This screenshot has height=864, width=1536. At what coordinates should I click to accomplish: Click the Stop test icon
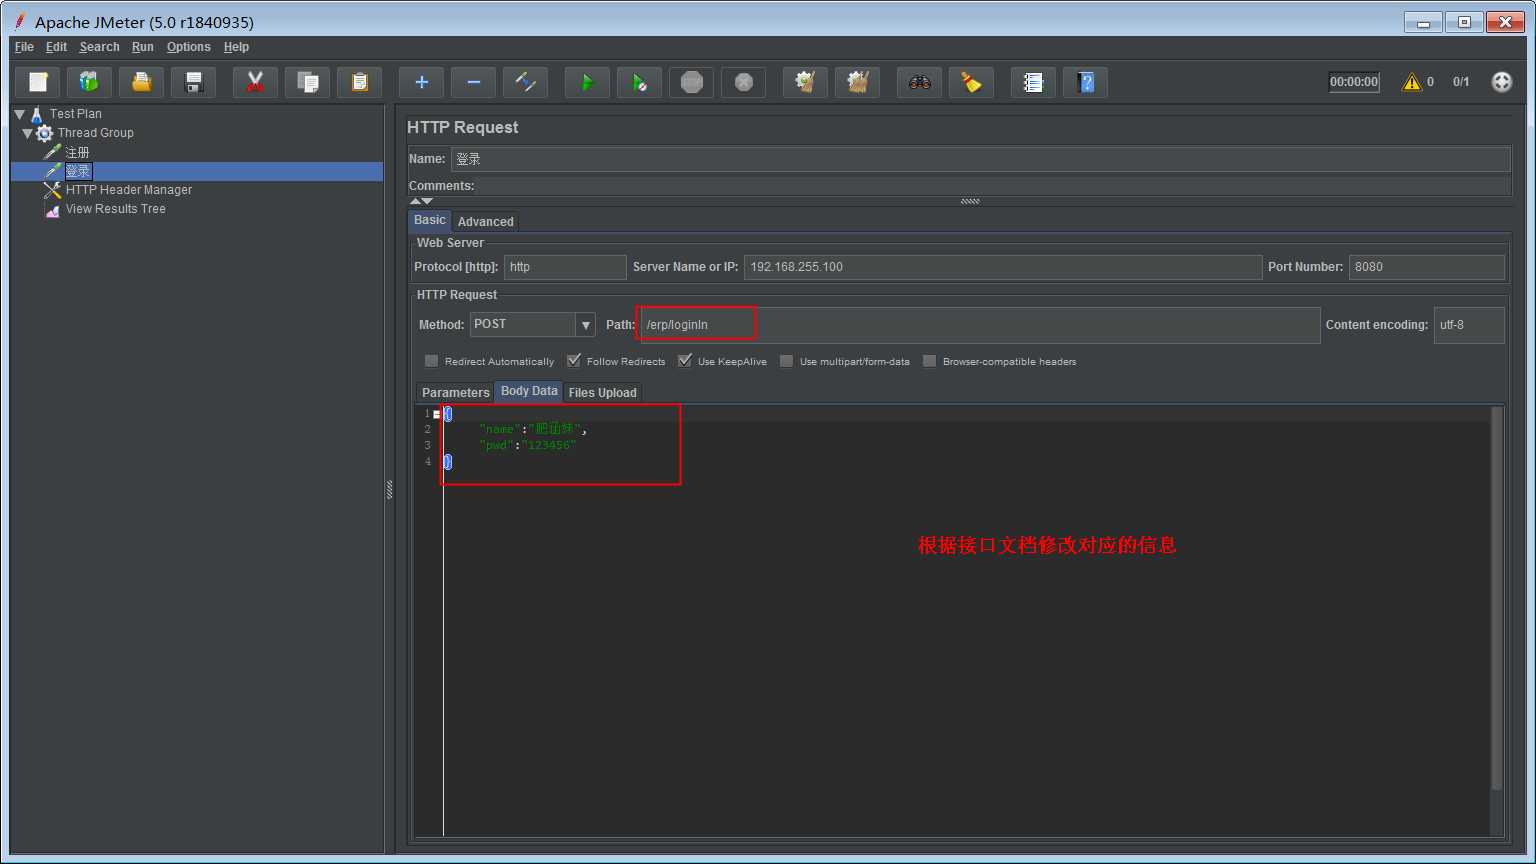692,82
